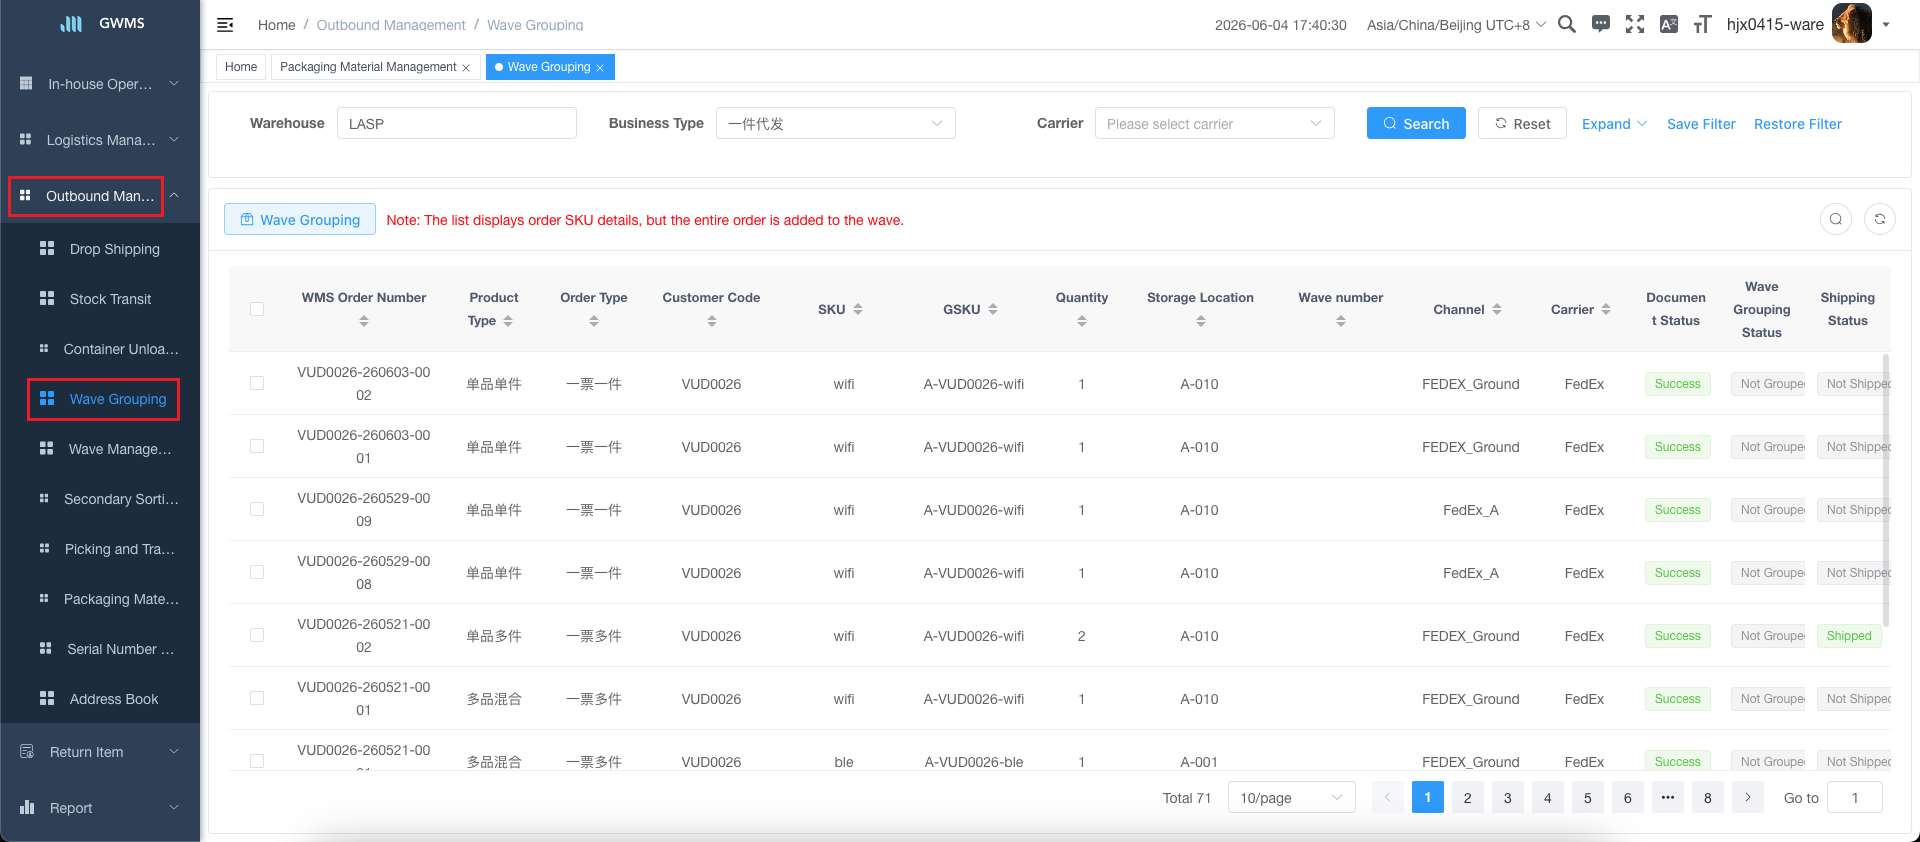This screenshot has width=1920, height=842.
Task: Open Packaging Material sidebar item
Action: (x=100, y=599)
